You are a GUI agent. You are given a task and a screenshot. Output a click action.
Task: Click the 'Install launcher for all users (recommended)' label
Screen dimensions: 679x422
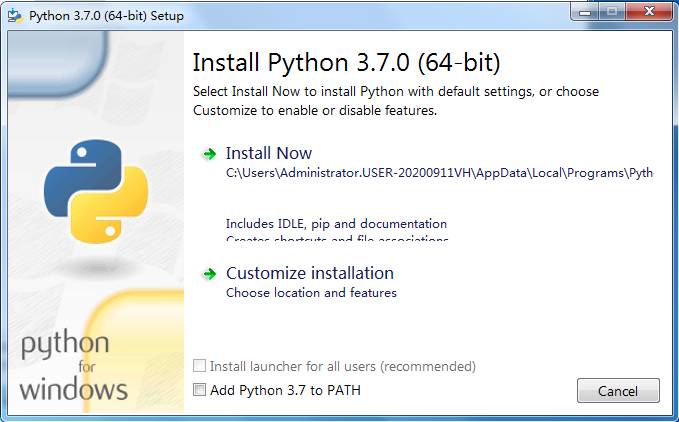tap(342, 367)
